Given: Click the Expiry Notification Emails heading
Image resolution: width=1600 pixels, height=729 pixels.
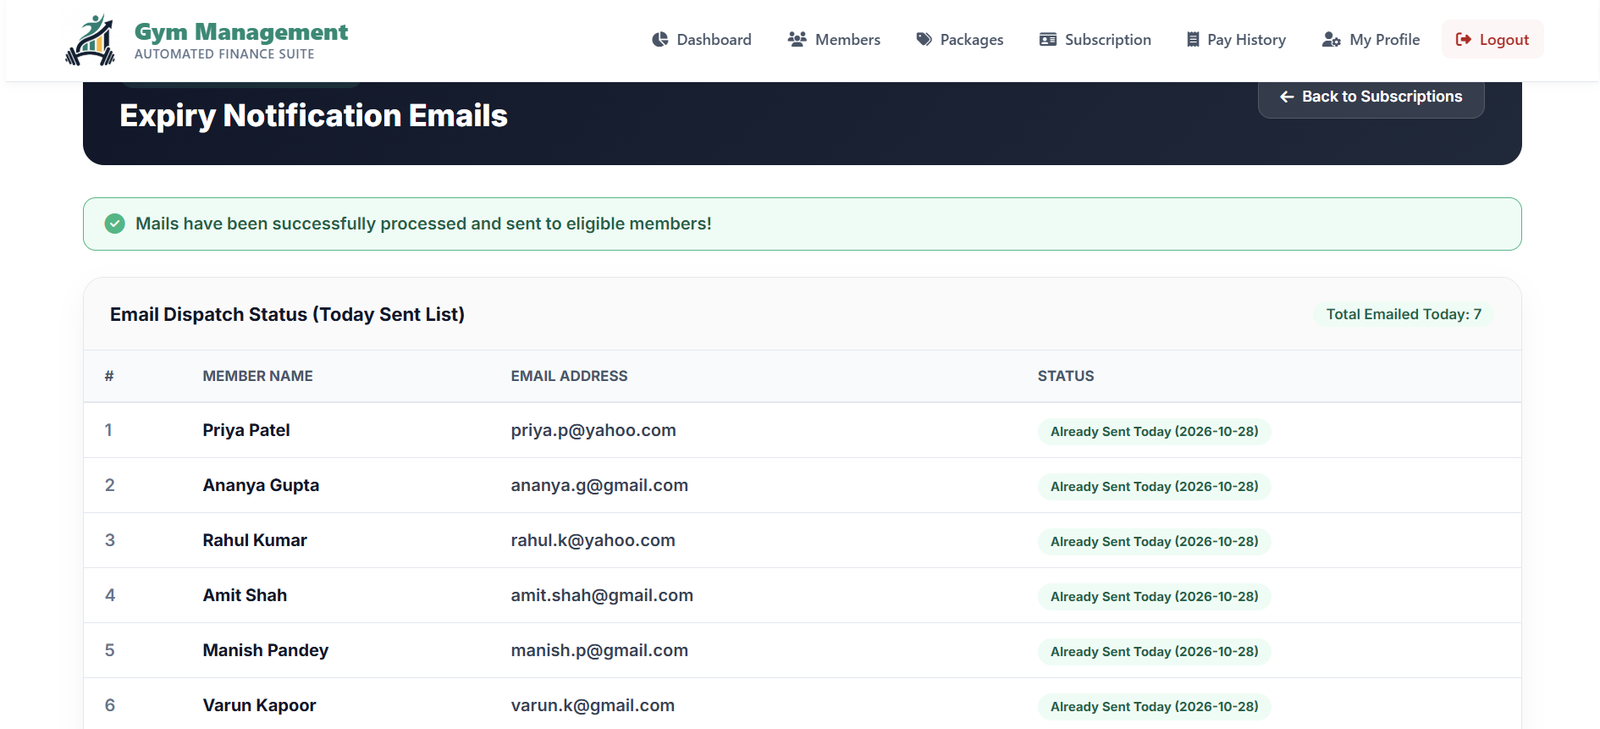Looking at the screenshot, I should click(x=313, y=116).
